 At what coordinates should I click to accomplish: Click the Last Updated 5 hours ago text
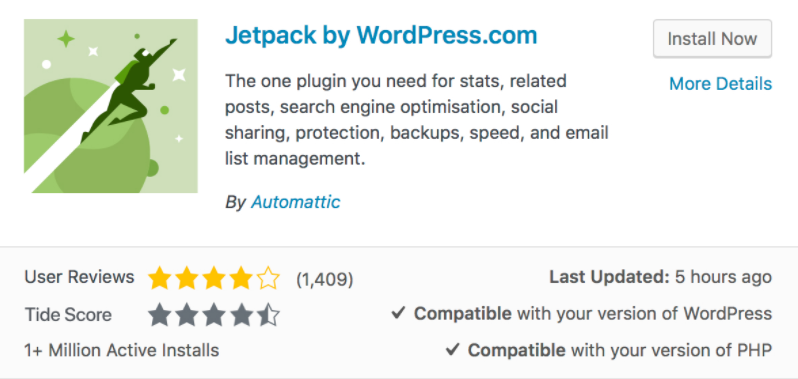tap(661, 277)
